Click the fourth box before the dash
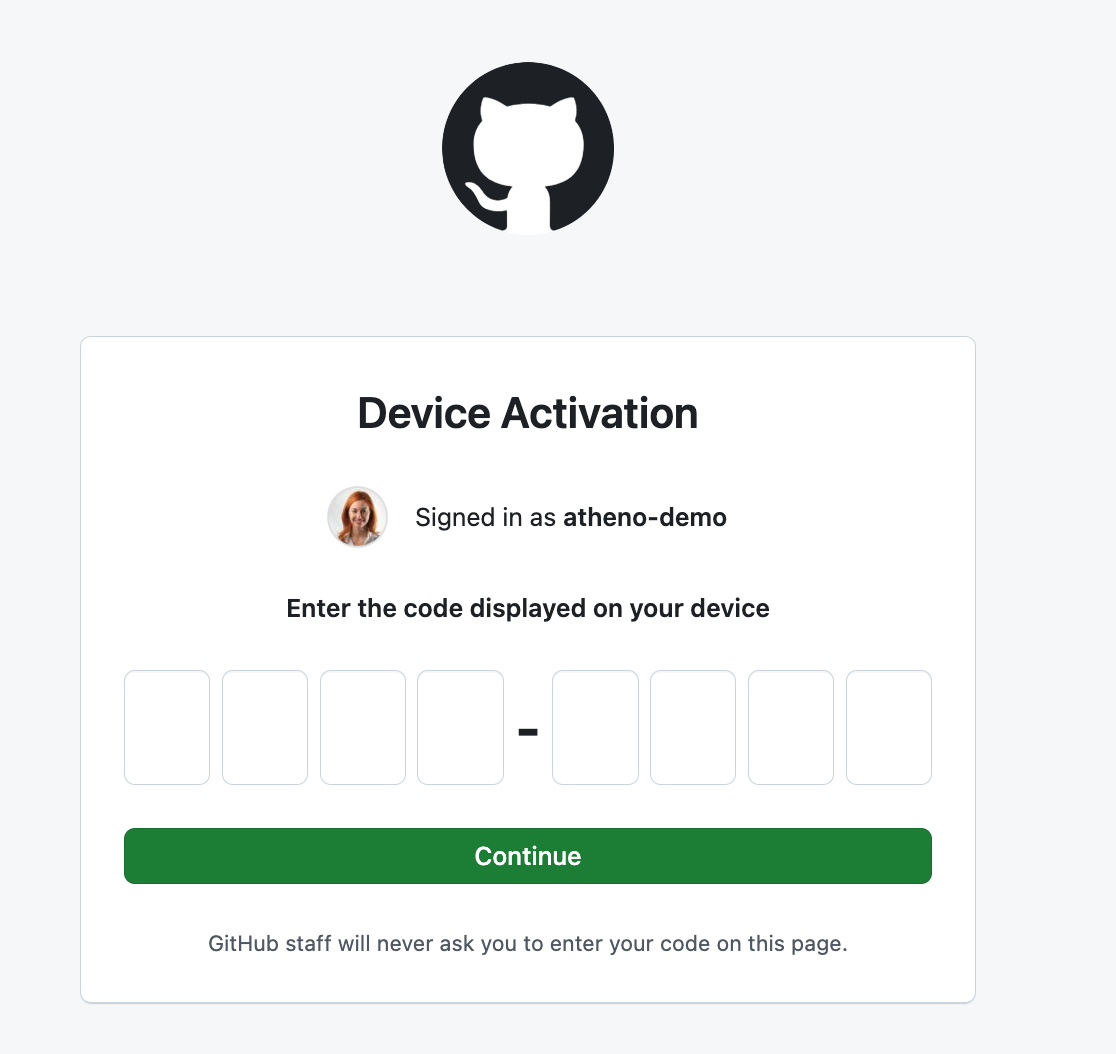1116x1054 pixels. 460,727
